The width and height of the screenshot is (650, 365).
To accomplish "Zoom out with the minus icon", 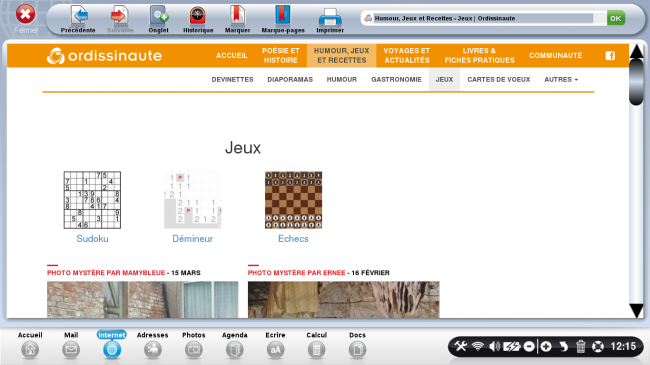I will point(529,346).
